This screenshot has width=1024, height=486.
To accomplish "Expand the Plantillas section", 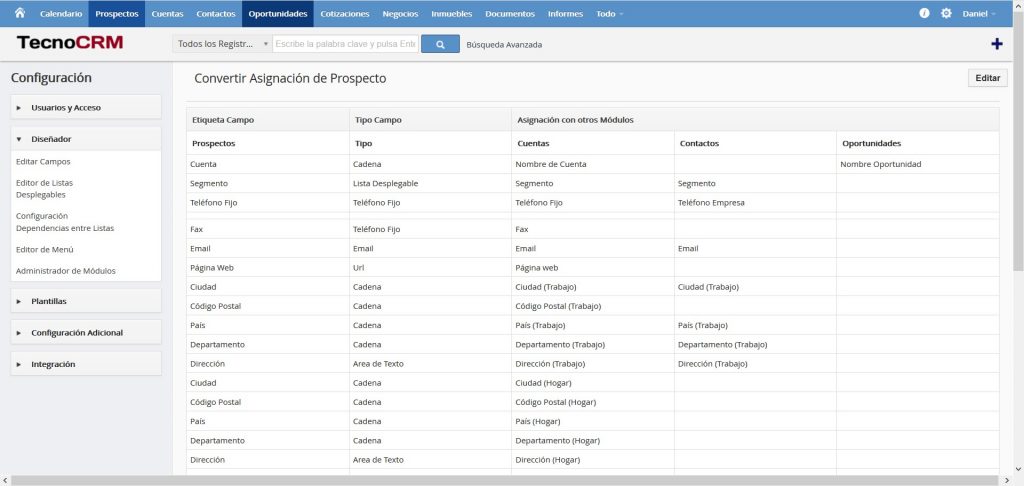I will click(85, 300).
